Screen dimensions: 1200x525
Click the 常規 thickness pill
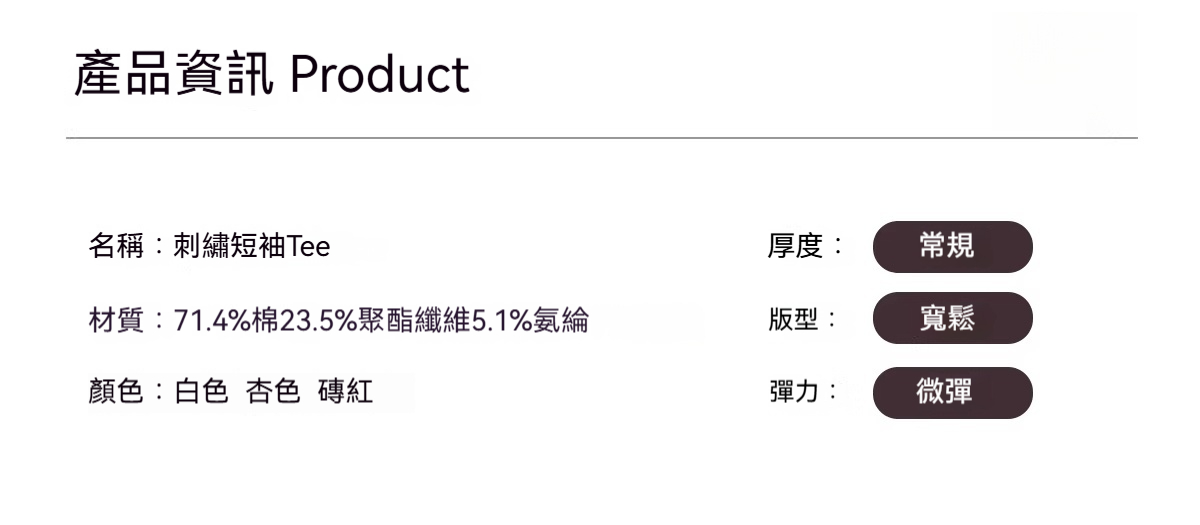coord(952,246)
